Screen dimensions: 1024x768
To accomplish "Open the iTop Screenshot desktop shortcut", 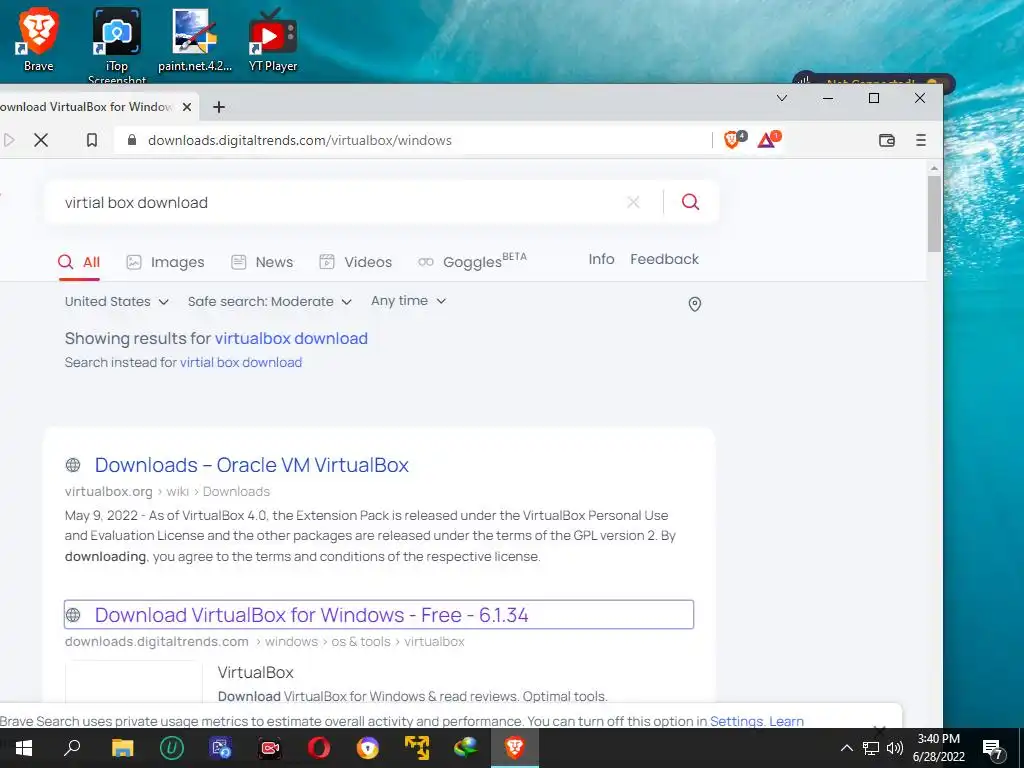I will click(117, 46).
